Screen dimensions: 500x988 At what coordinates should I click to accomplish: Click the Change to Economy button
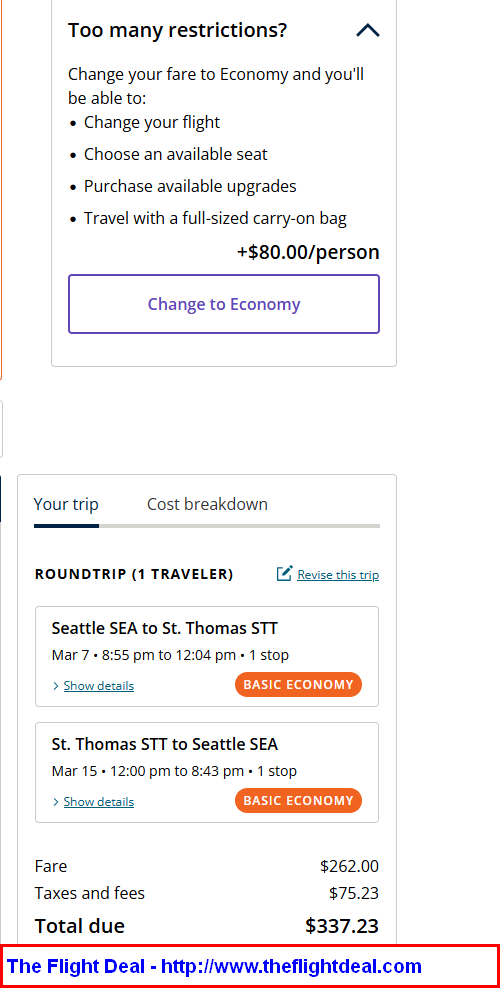[x=224, y=304]
